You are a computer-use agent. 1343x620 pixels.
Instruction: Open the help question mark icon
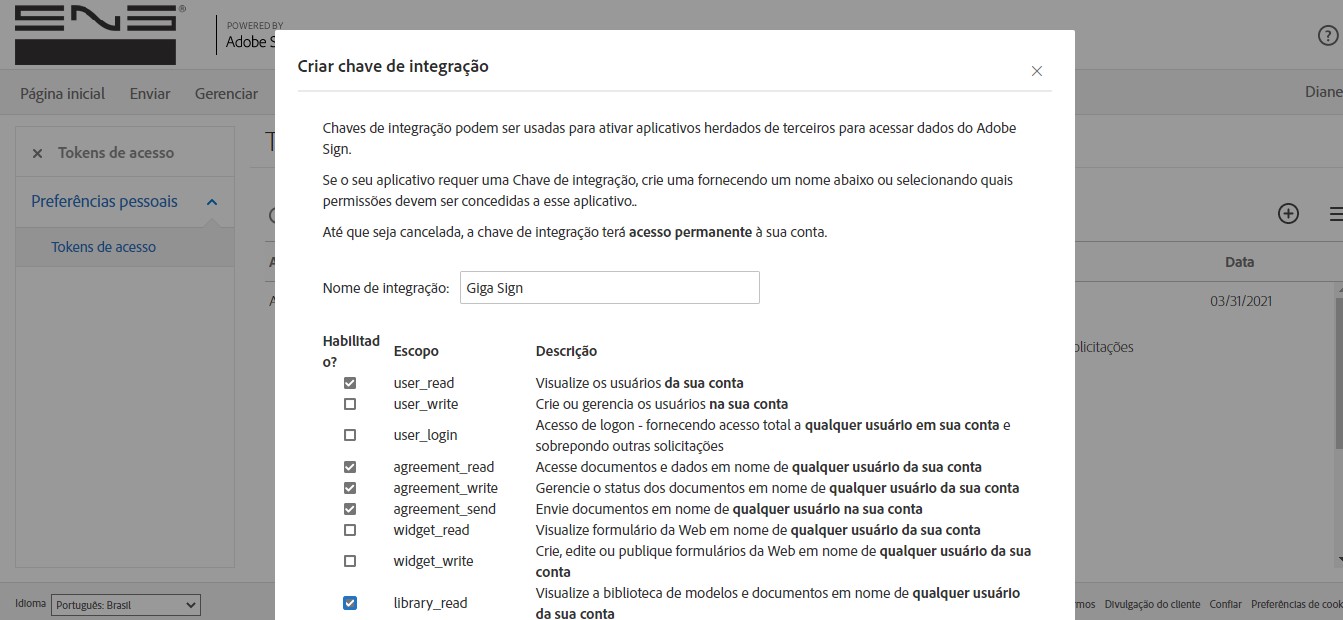1328,36
